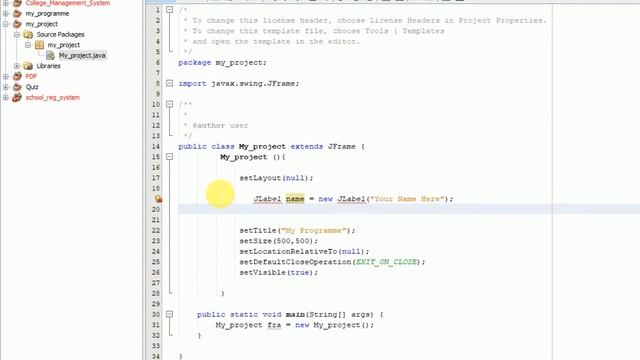Viewport: 640px width, 360px height.
Task: Click line number 22 in the gutter
Action: coord(156,231)
